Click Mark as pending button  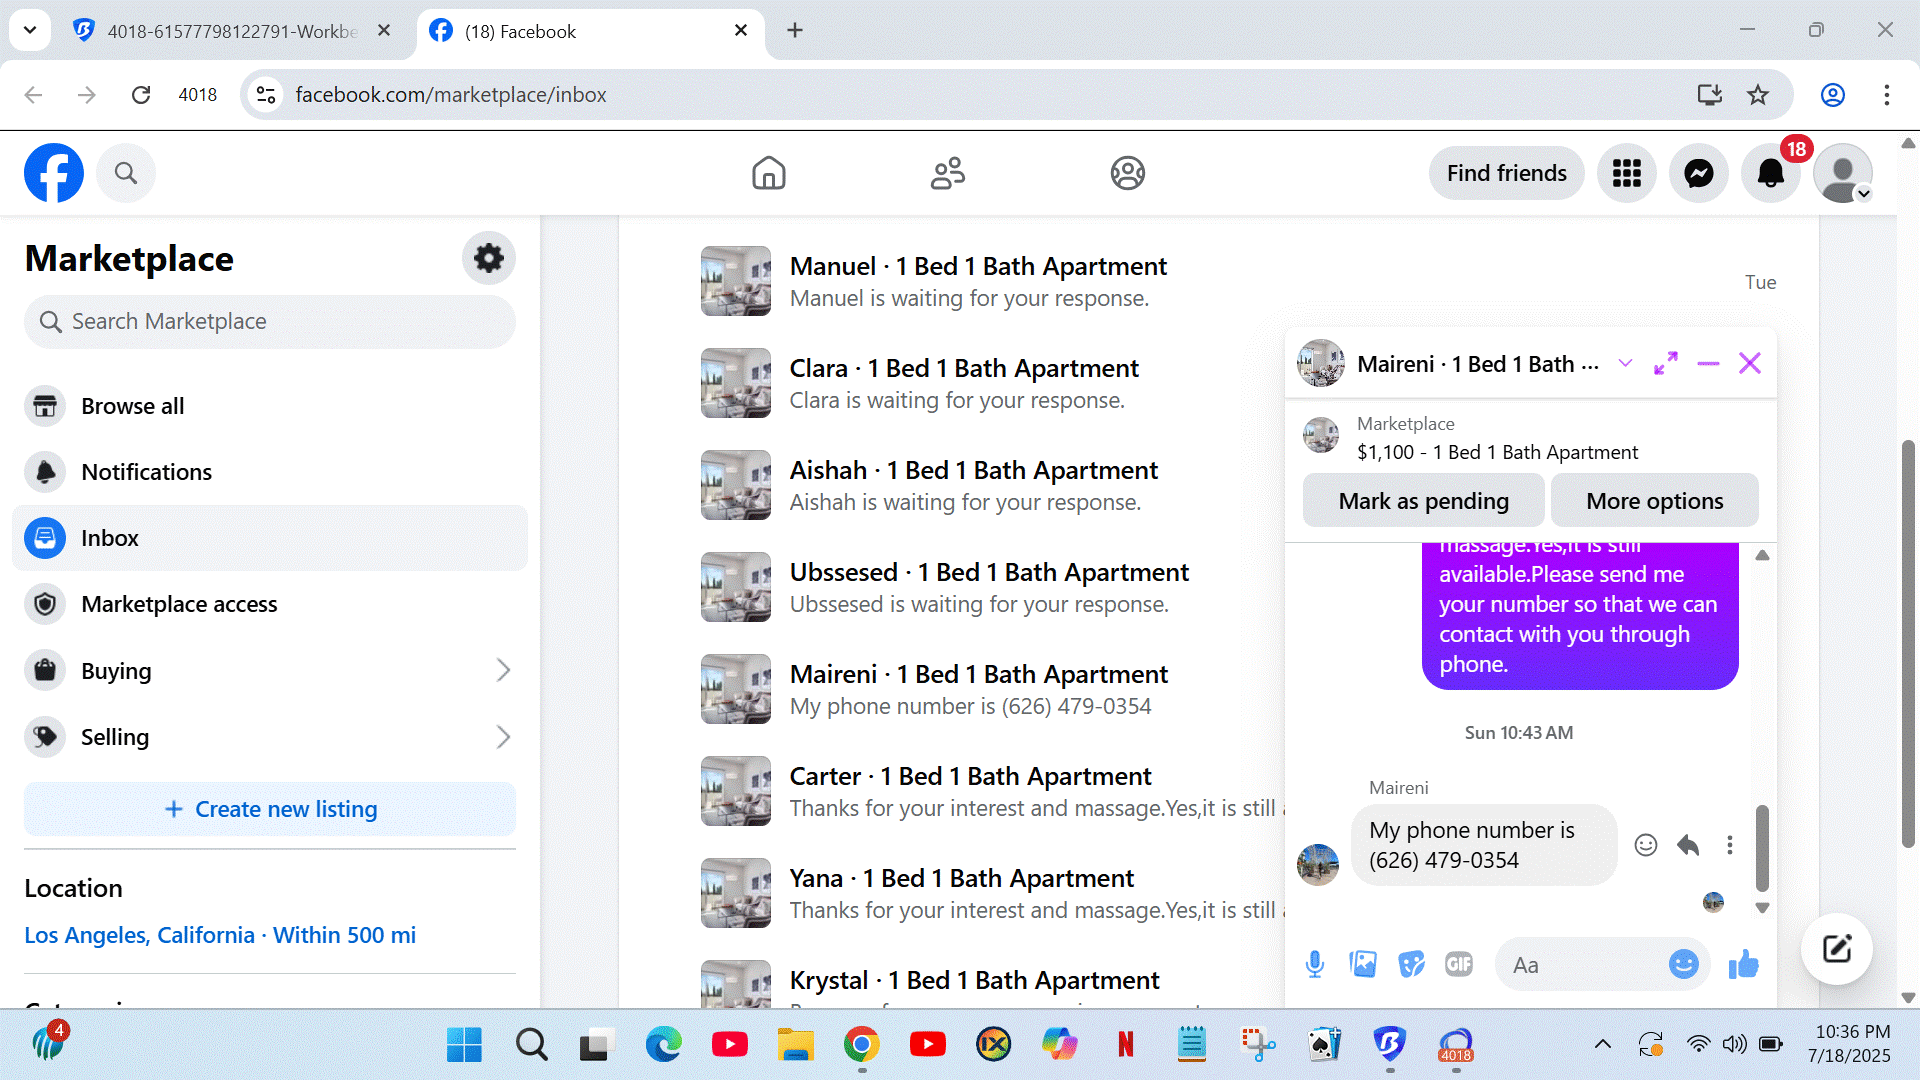point(1423,501)
